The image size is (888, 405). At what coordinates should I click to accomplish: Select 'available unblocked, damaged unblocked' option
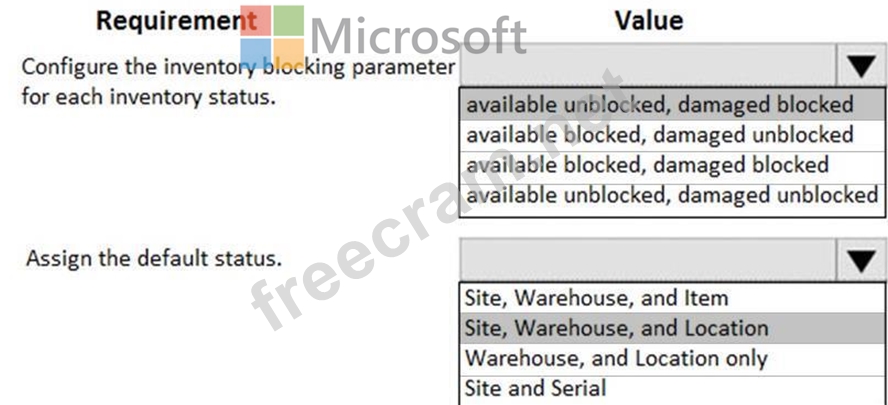672,195
